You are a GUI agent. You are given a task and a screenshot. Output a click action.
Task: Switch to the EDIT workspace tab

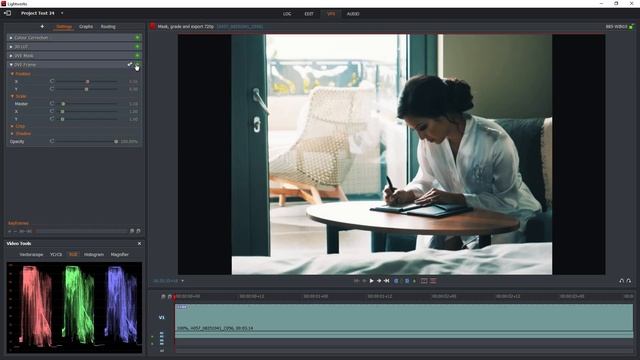pyautogui.click(x=309, y=14)
